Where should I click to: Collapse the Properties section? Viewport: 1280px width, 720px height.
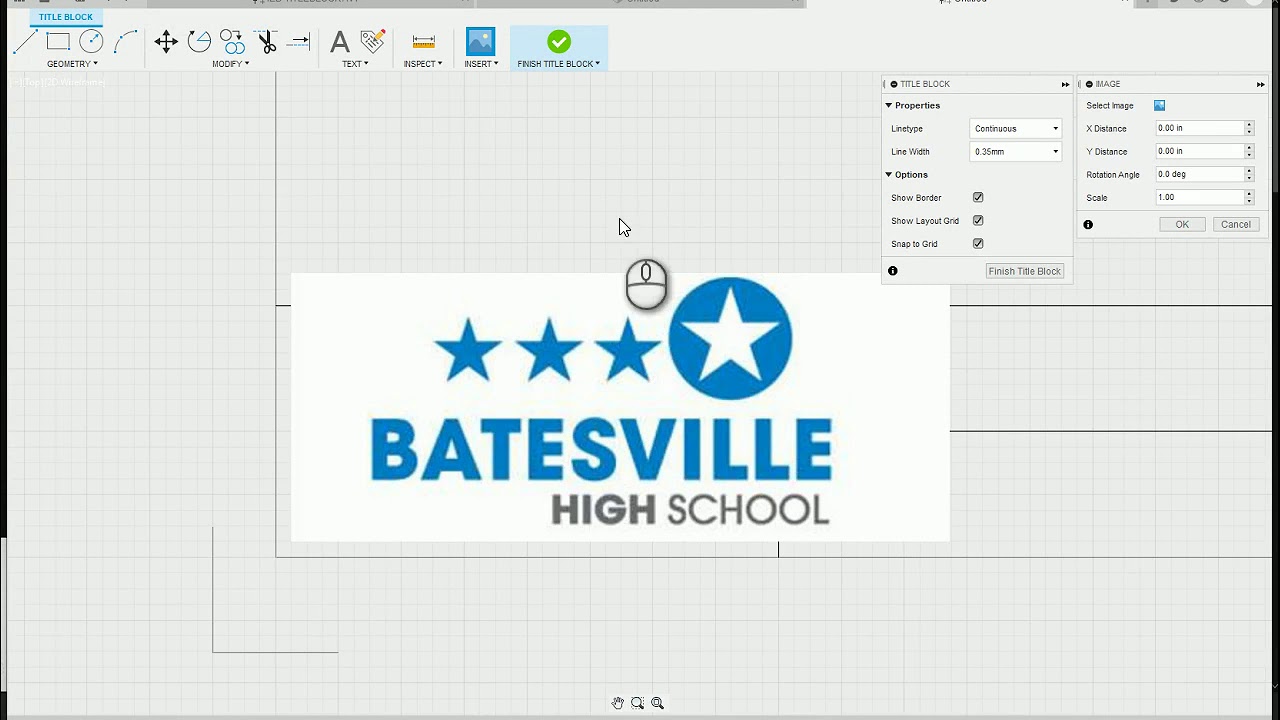(888, 105)
